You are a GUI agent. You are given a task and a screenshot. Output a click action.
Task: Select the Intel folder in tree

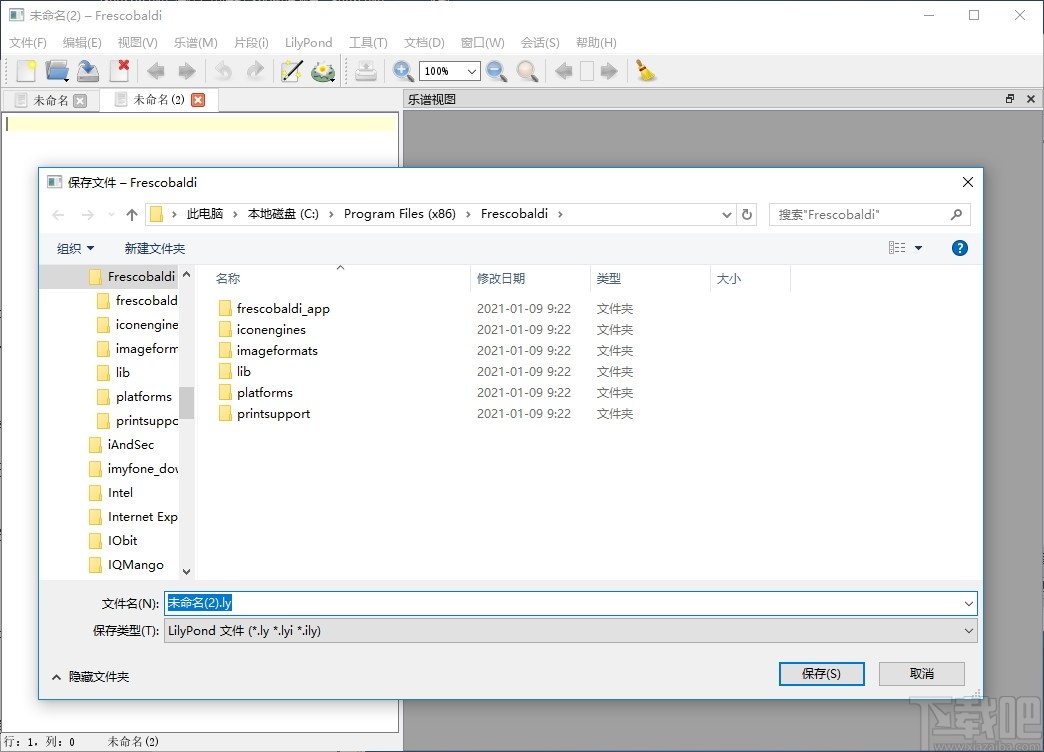coord(120,493)
